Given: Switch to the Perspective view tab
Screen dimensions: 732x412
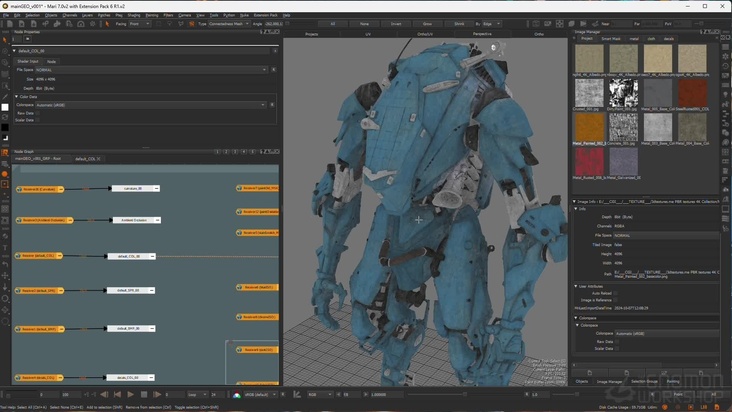Looking at the screenshot, I should pos(482,34).
